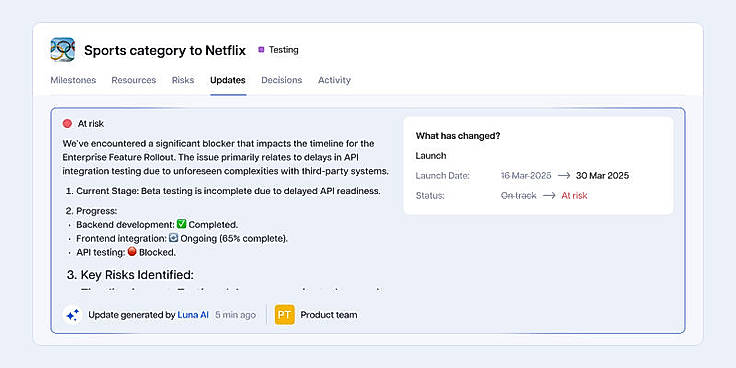The image size is (736, 368).
Task: Click the Frontend integration bullet line
Action: (x=178, y=238)
